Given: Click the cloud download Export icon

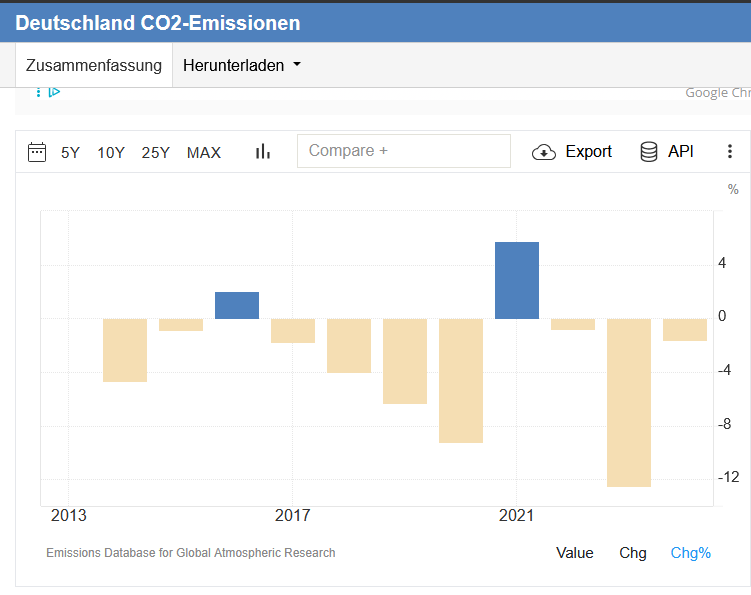Looking at the screenshot, I should 544,152.
